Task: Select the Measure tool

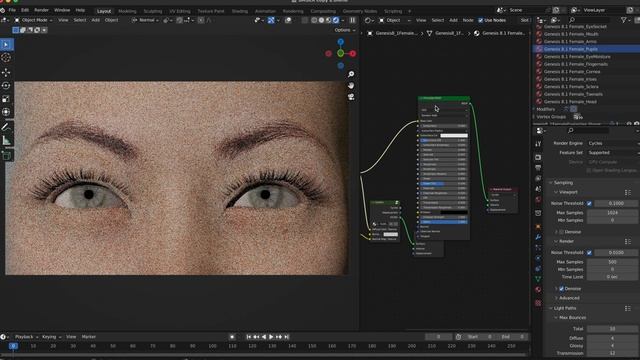Action: pyautogui.click(x=6, y=141)
